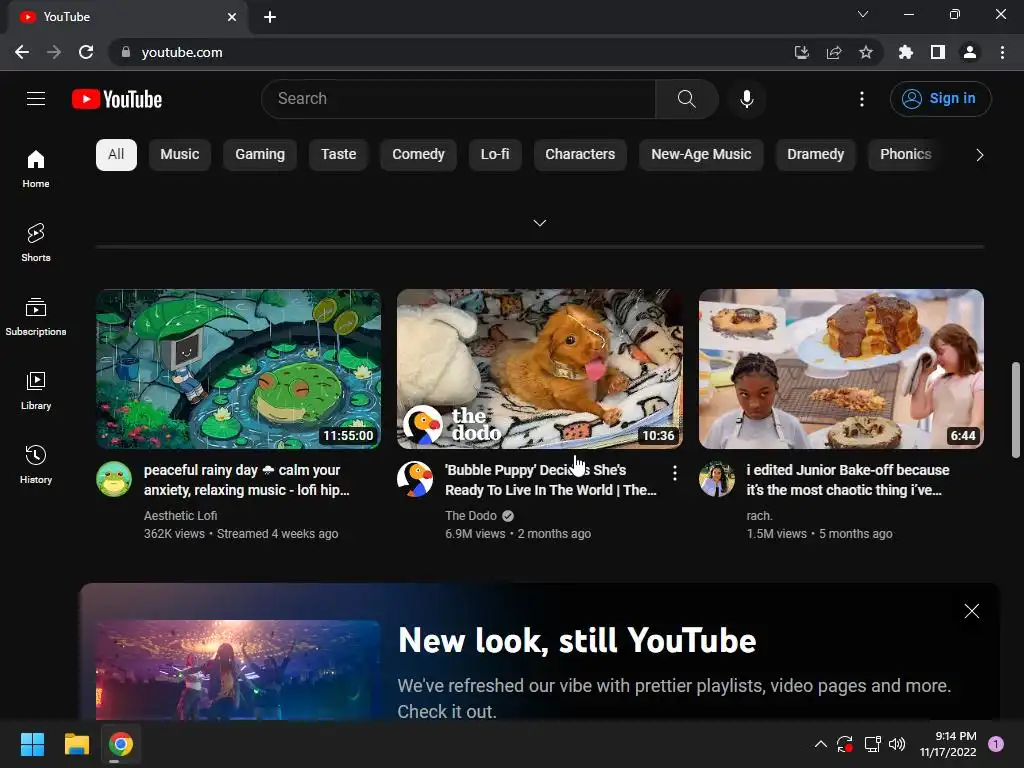Click the YouTube search input field

coord(458,99)
